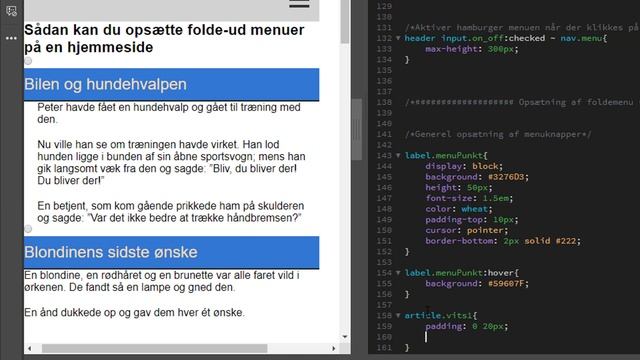640x360 pixels.
Task: Select radio button above Blondinens sidste ønske
Action: pos(28,229)
